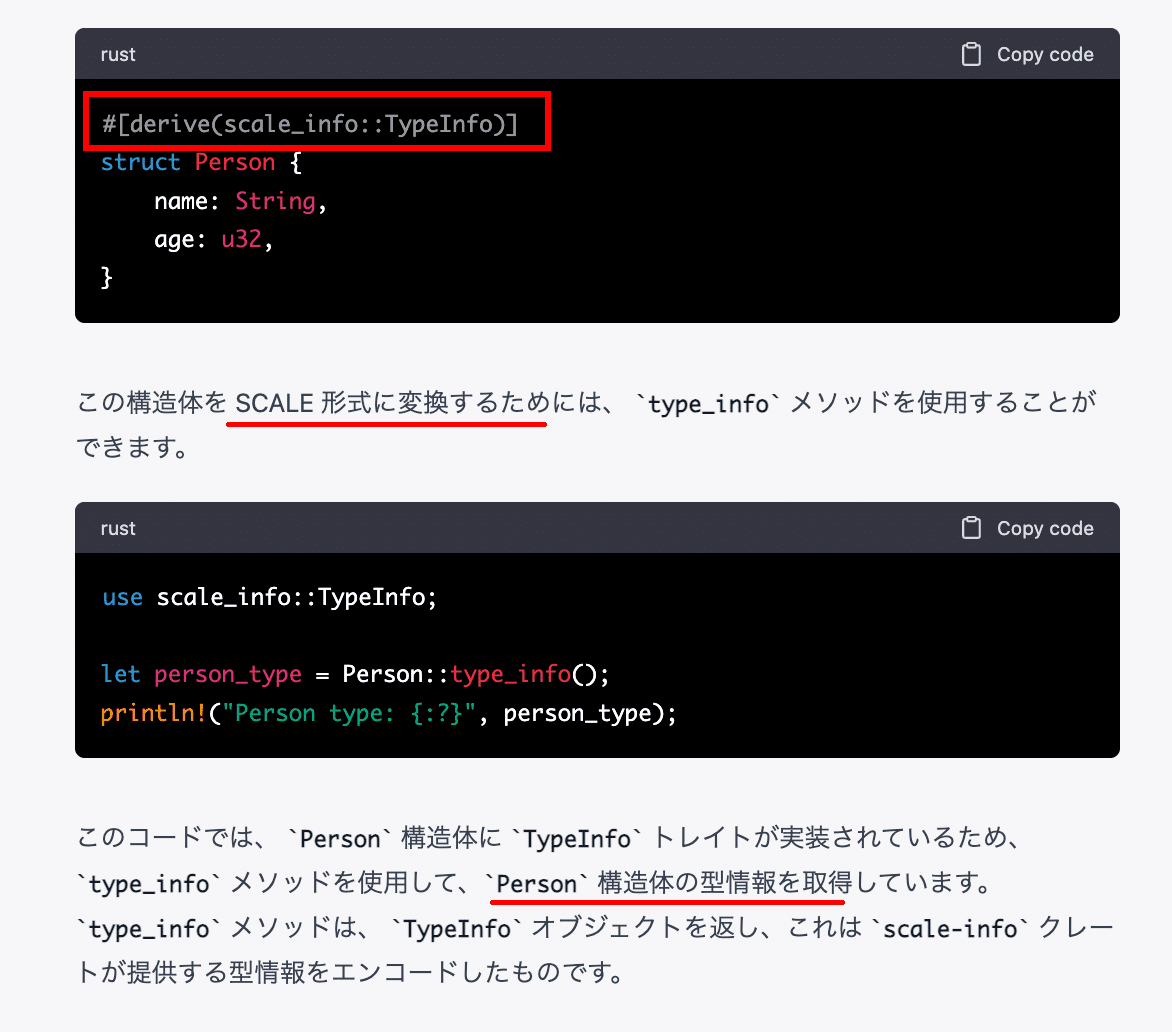This screenshot has height=1032, width=1172.
Task: Click inline `TypeInfo` before オブジェクトを返し
Action: pyautogui.click(x=457, y=928)
